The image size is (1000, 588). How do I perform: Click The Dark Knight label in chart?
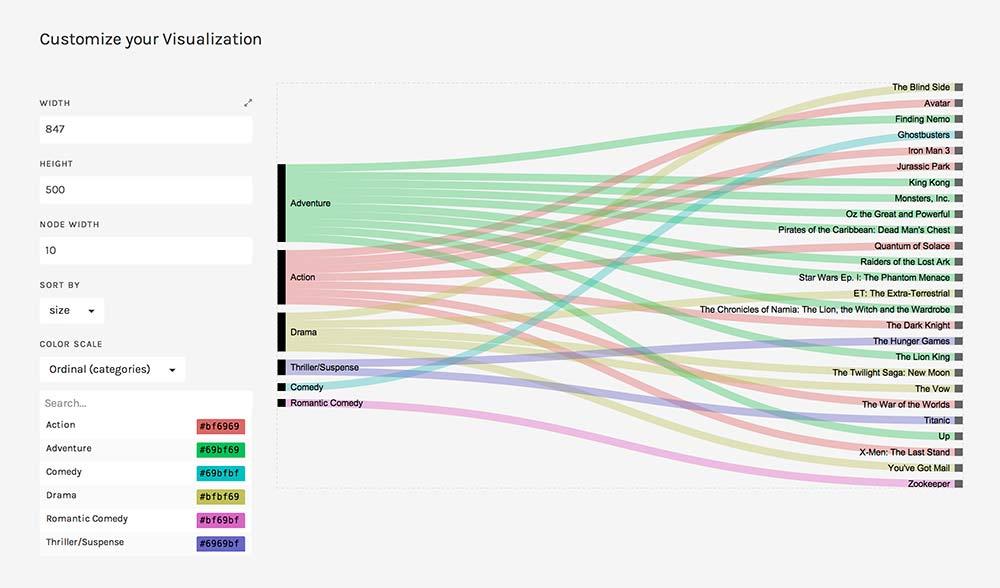(x=917, y=325)
